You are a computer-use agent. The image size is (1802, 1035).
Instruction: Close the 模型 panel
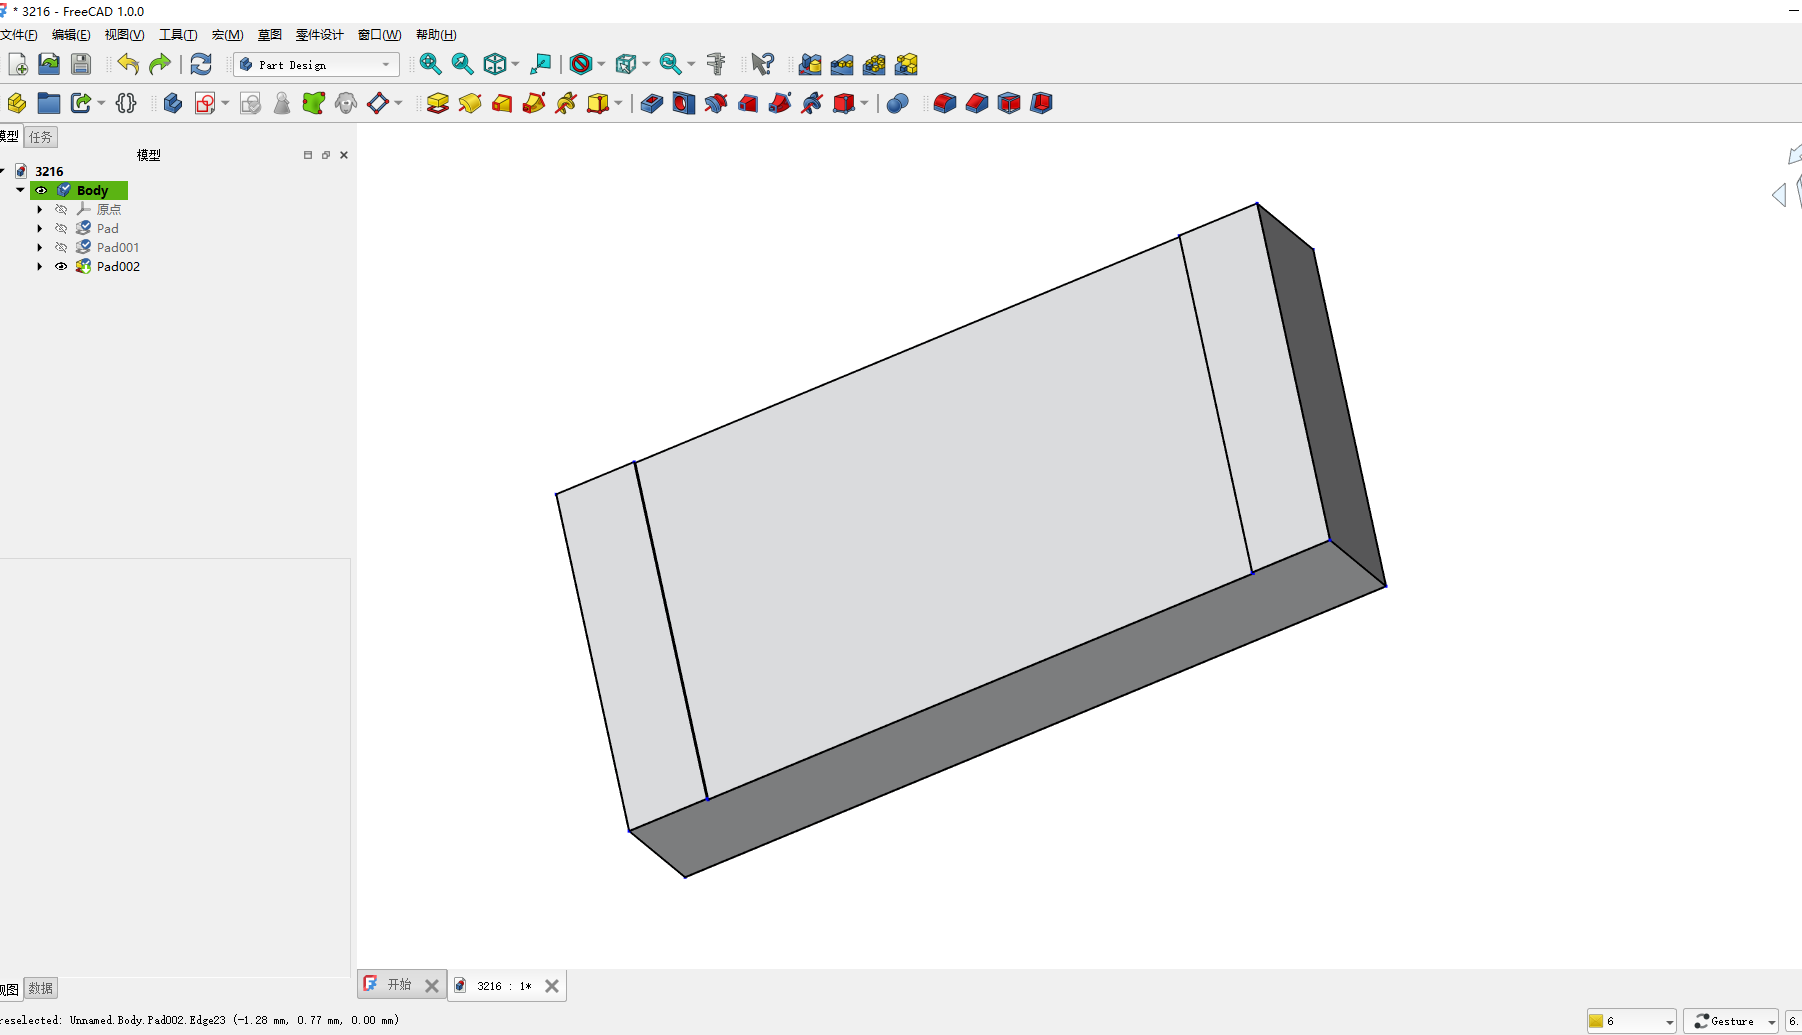[344, 155]
